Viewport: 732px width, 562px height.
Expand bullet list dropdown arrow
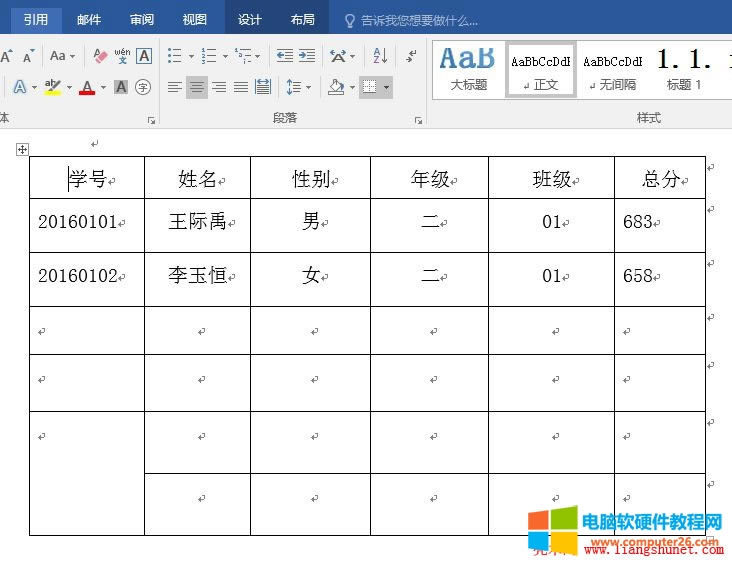[x=191, y=56]
